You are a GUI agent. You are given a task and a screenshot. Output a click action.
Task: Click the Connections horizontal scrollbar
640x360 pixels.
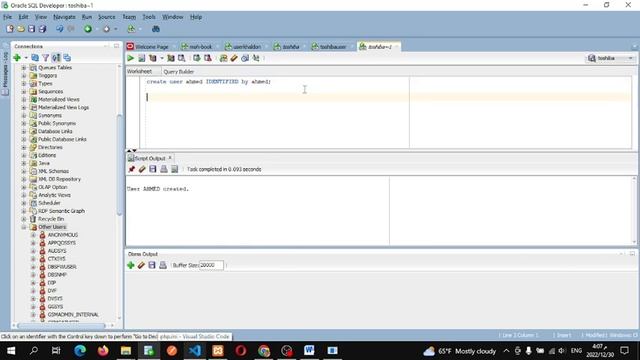[61, 325]
